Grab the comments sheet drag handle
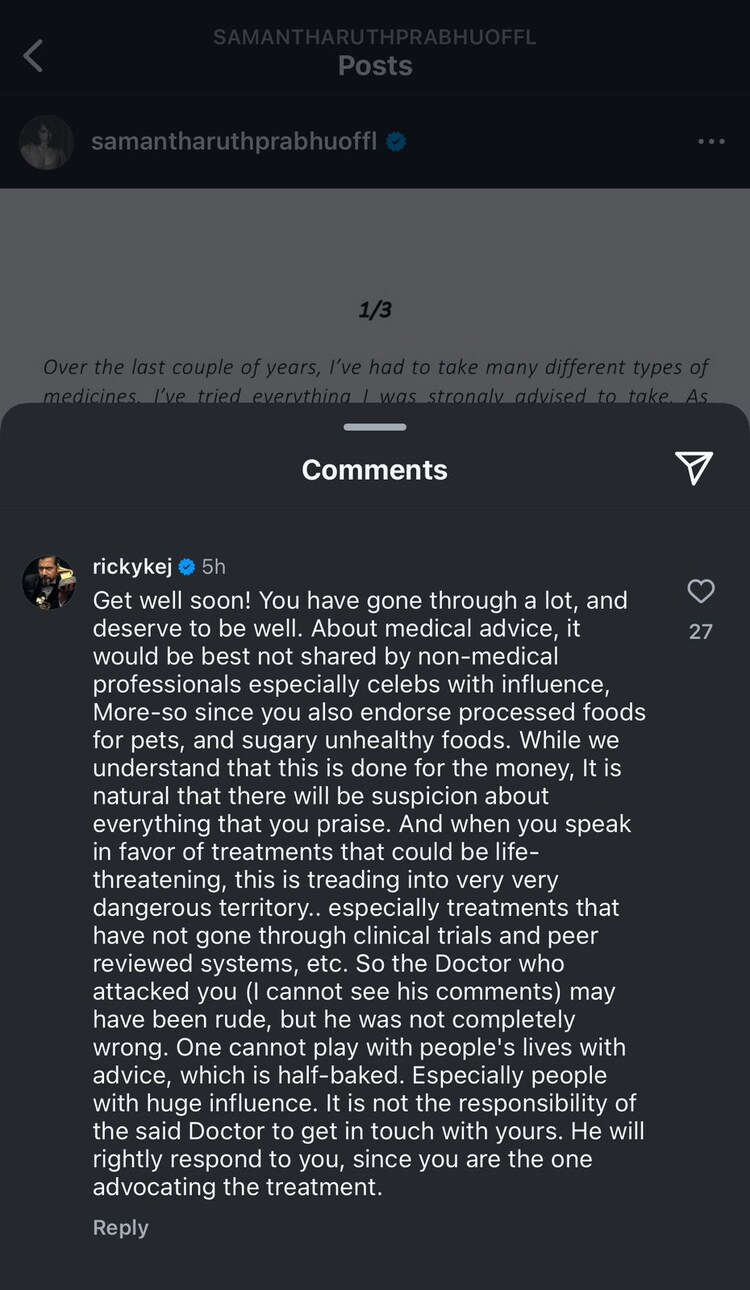Screen dimensions: 750x1290 point(375,427)
